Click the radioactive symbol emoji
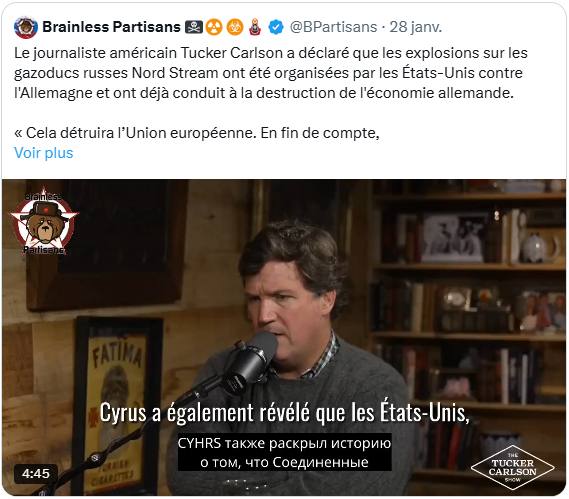Viewport: 569px width, 499px height. pyautogui.click(x=214, y=27)
